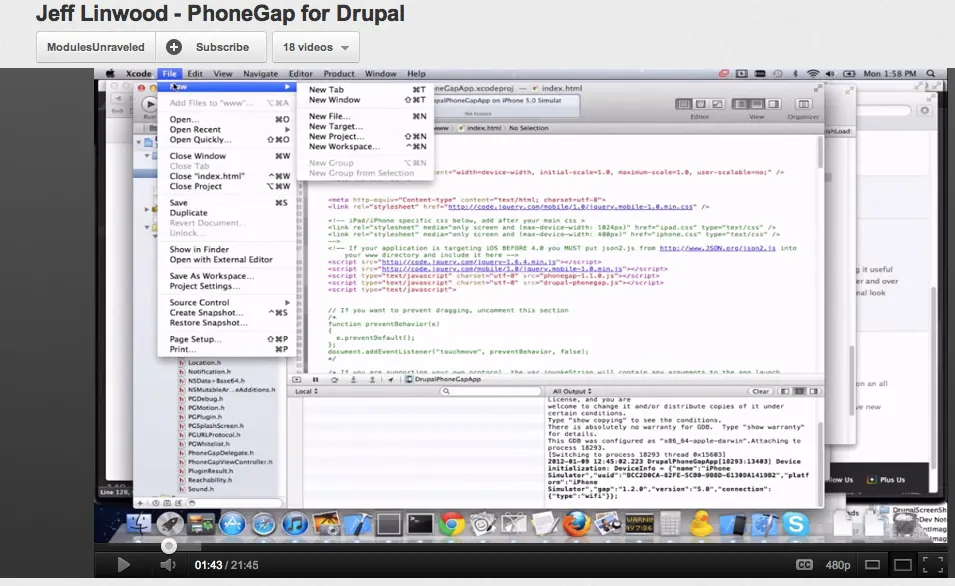Play the video
955x586 pixels.
coord(123,565)
